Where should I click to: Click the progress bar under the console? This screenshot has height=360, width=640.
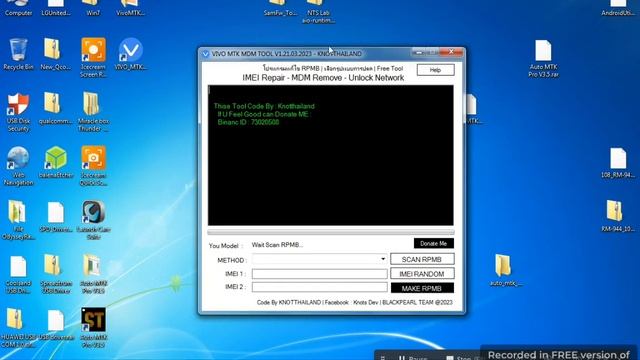[x=331, y=232]
